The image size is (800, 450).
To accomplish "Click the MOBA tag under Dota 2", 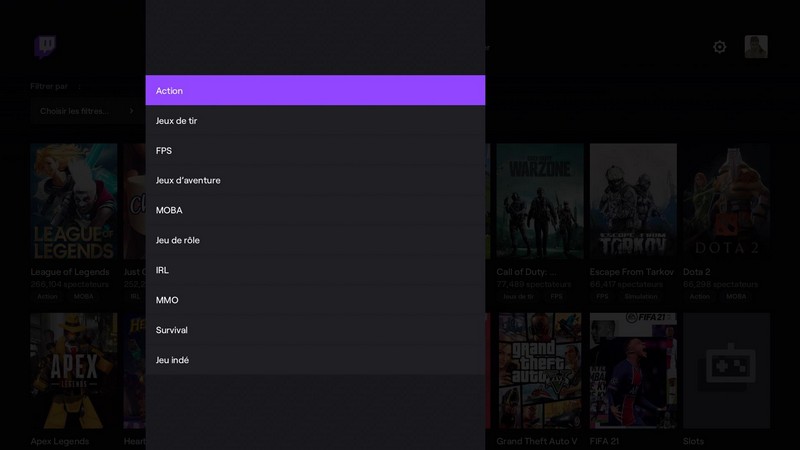I will [x=736, y=296].
